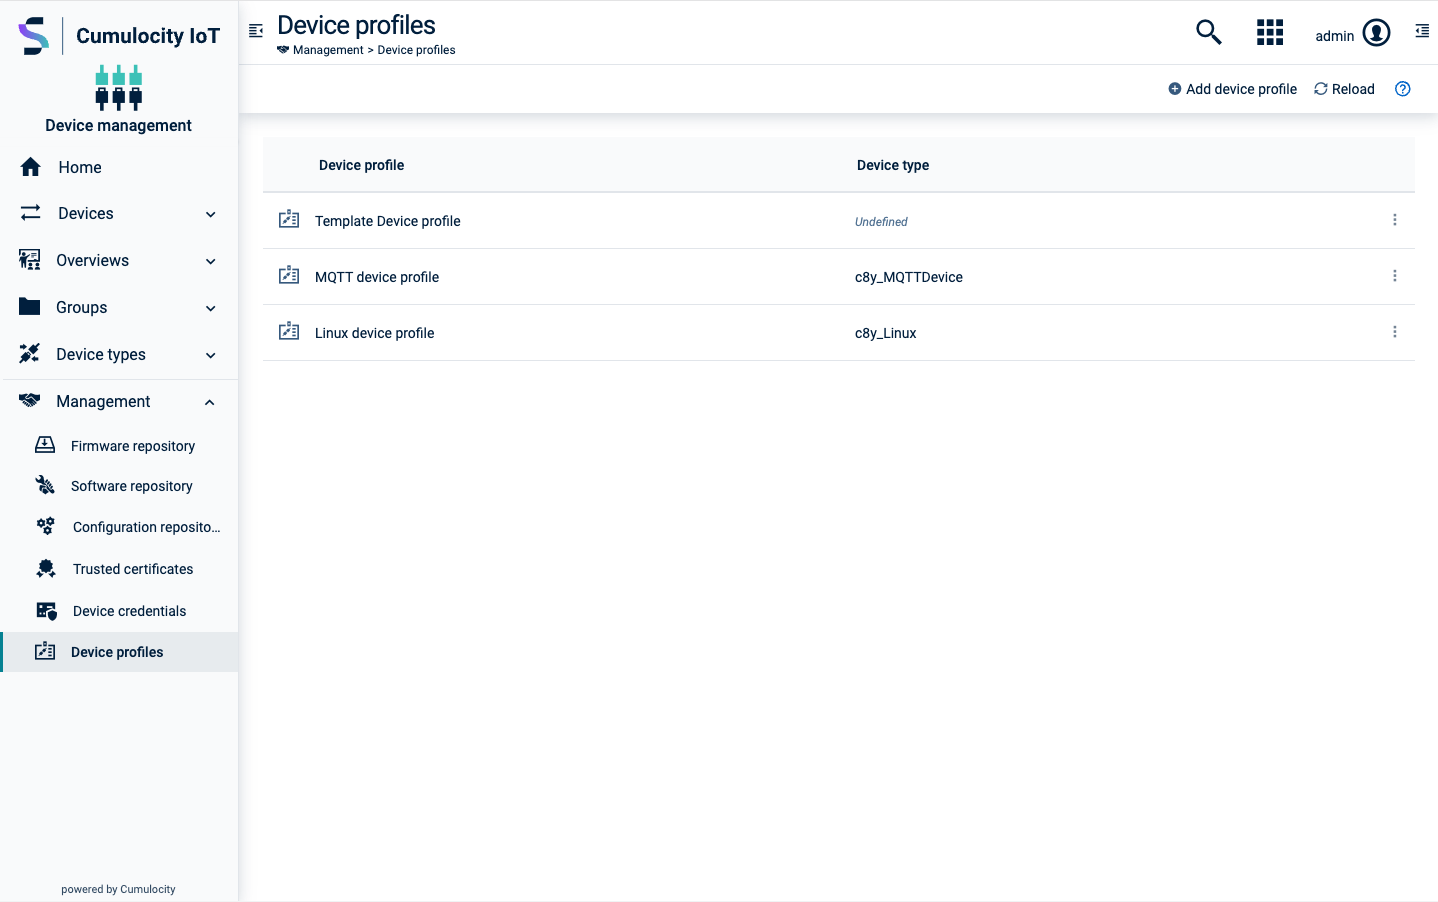Open the application switcher grid icon
This screenshot has width=1438, height=902.
click(x=1270, y=32)
